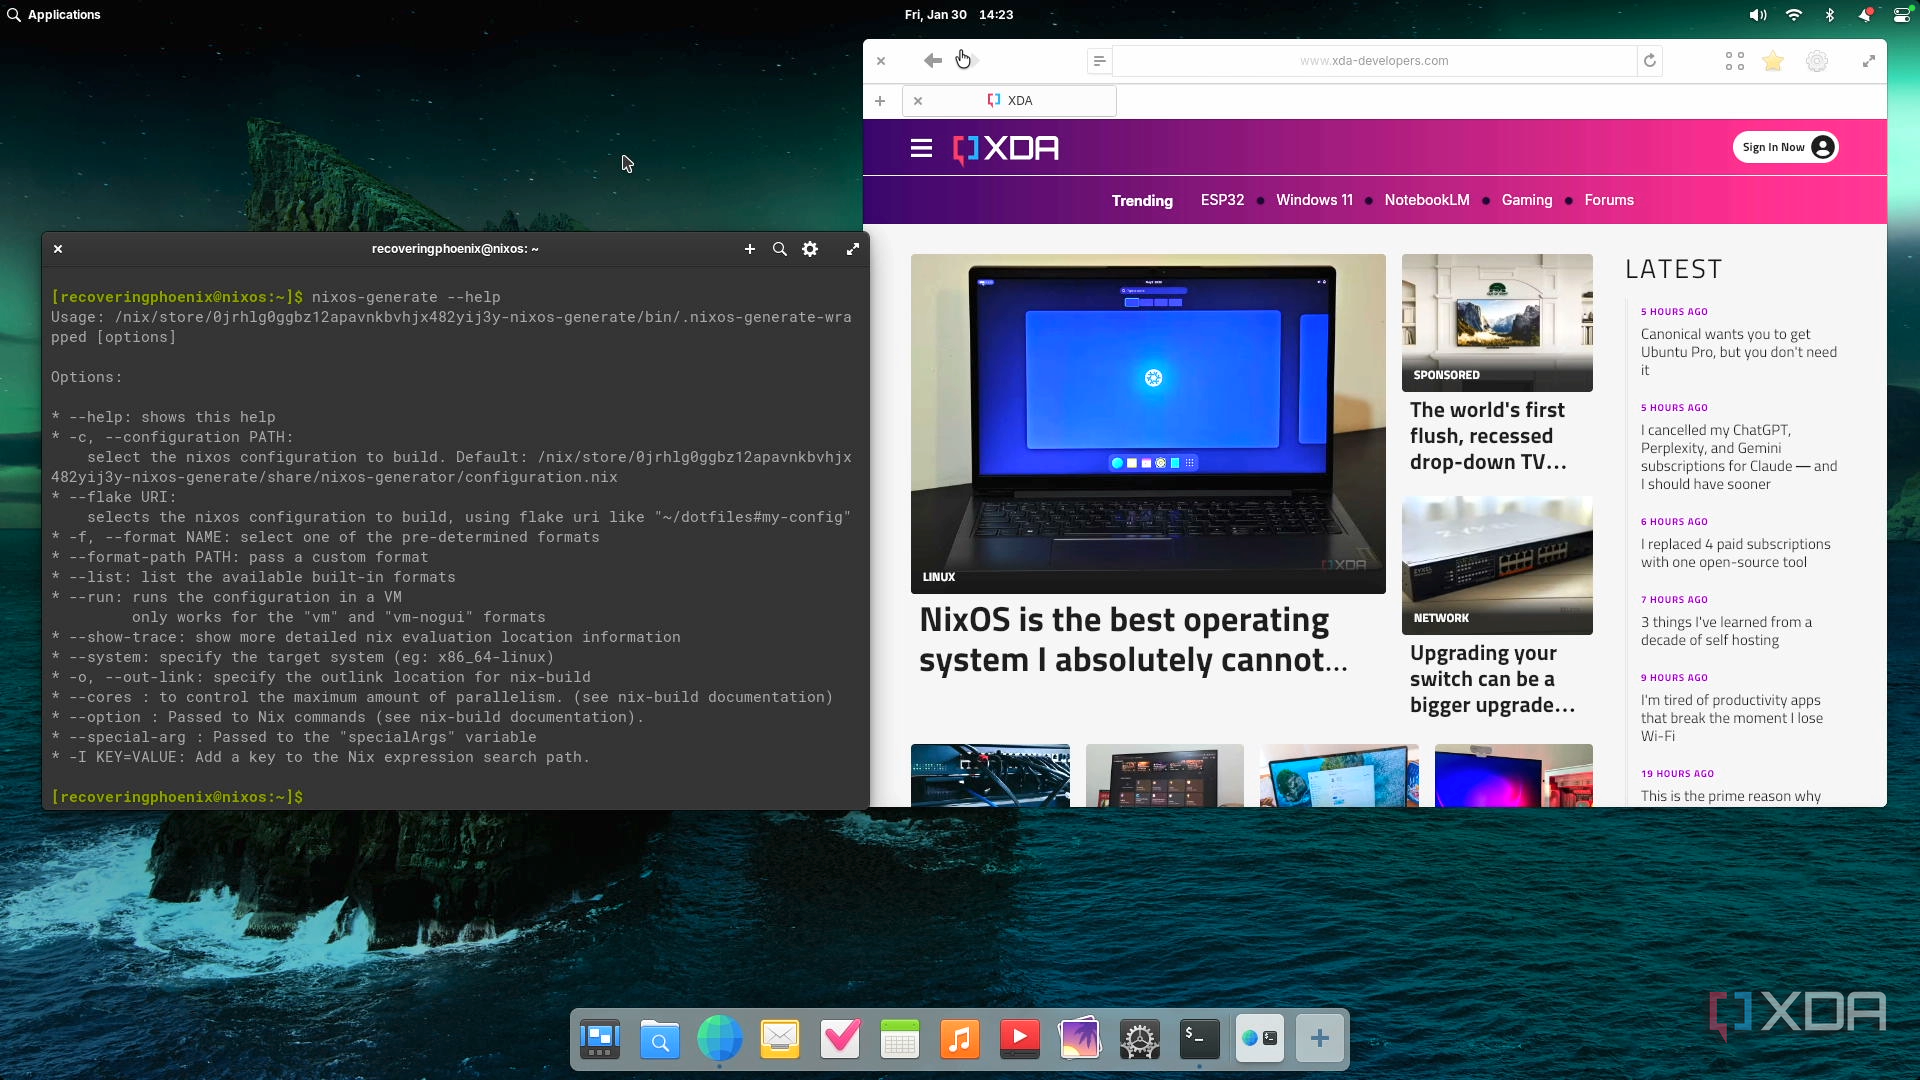This screenshot has width=1920, height=1080.
Task: Open Windows 11 trending topic
Action: (x=1314, y=200)
